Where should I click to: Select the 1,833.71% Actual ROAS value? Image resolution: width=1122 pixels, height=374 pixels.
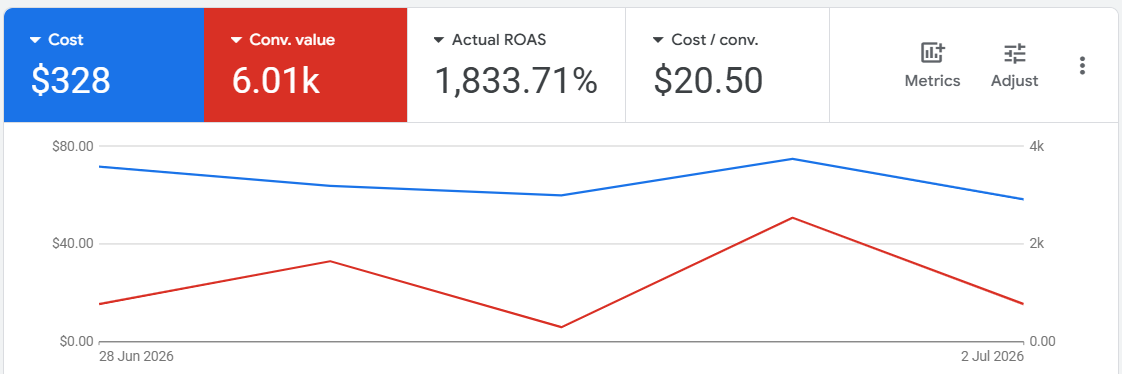tap(516, 80)
